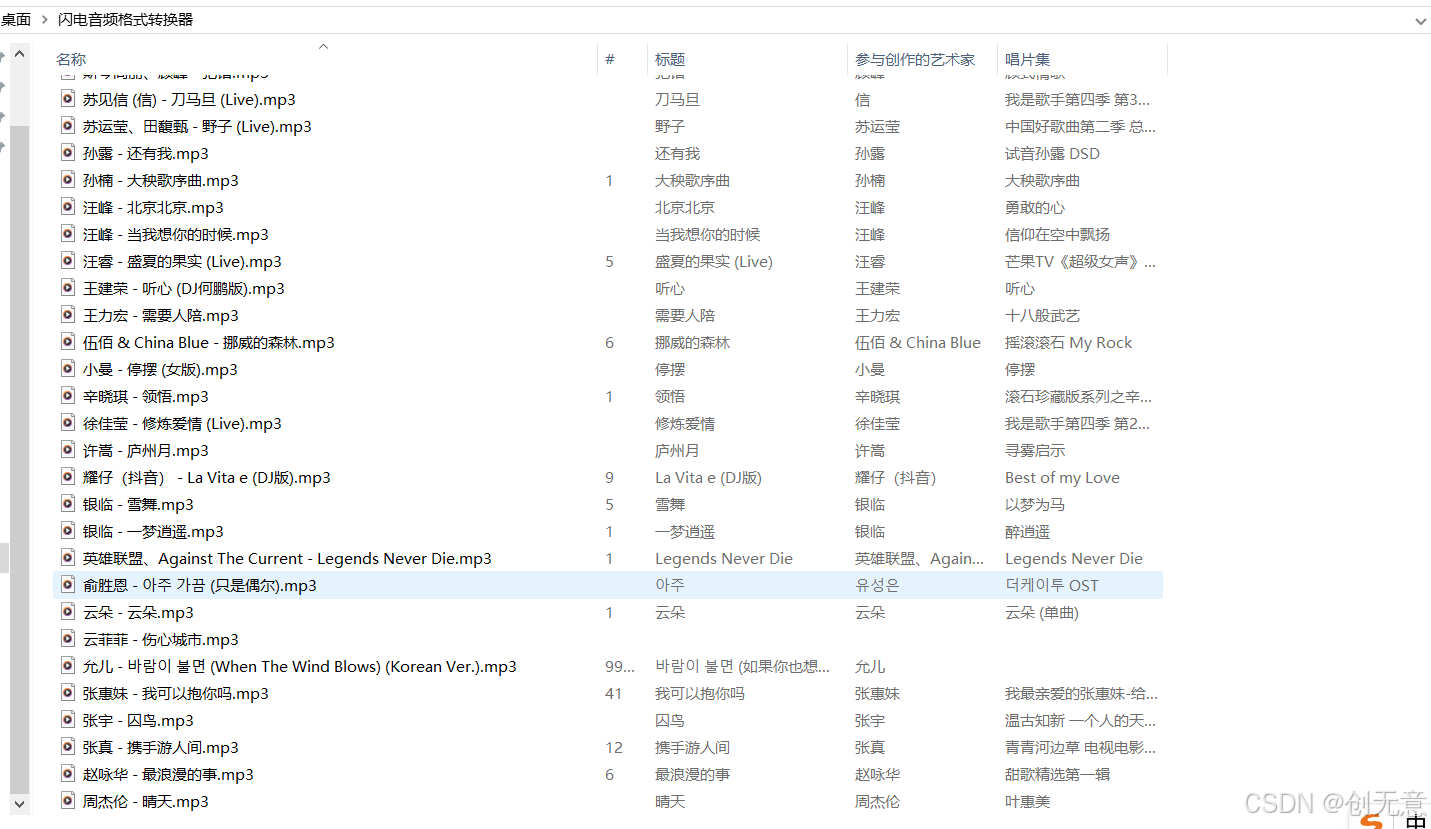The width and height of the screenshot is (1431, 829).
Task: Click the file icon beside Legends Never Die.mp3
Action: [68, 558]
